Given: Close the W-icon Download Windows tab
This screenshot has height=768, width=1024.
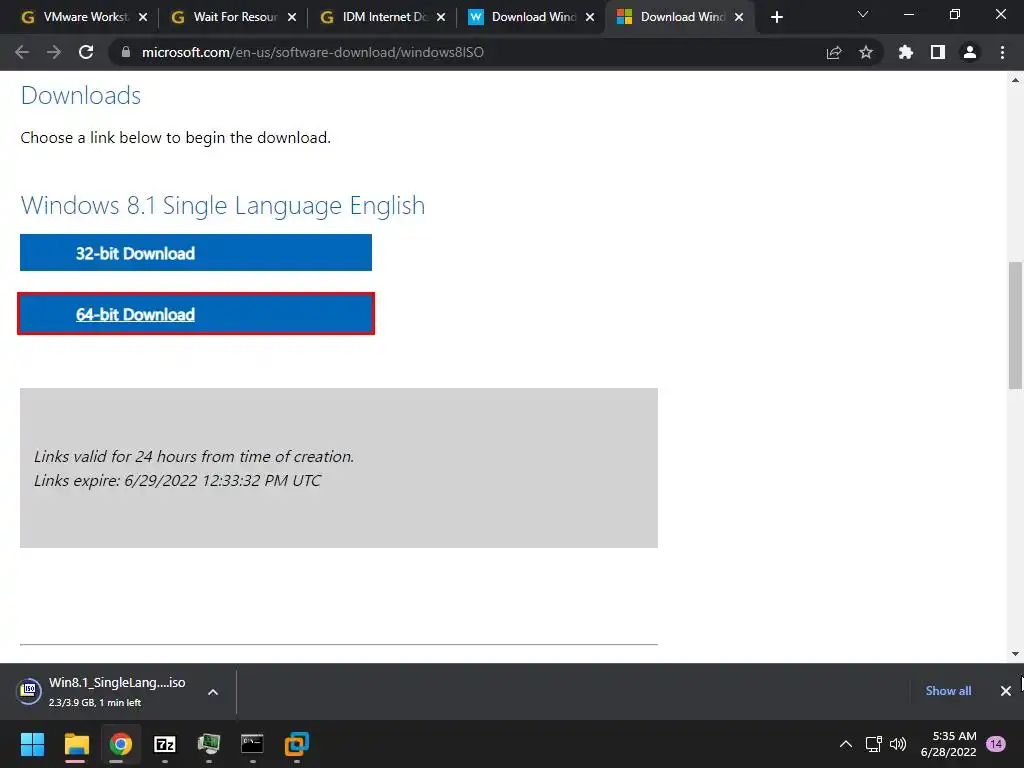Looking at the screenshot, I should (590, 18).
